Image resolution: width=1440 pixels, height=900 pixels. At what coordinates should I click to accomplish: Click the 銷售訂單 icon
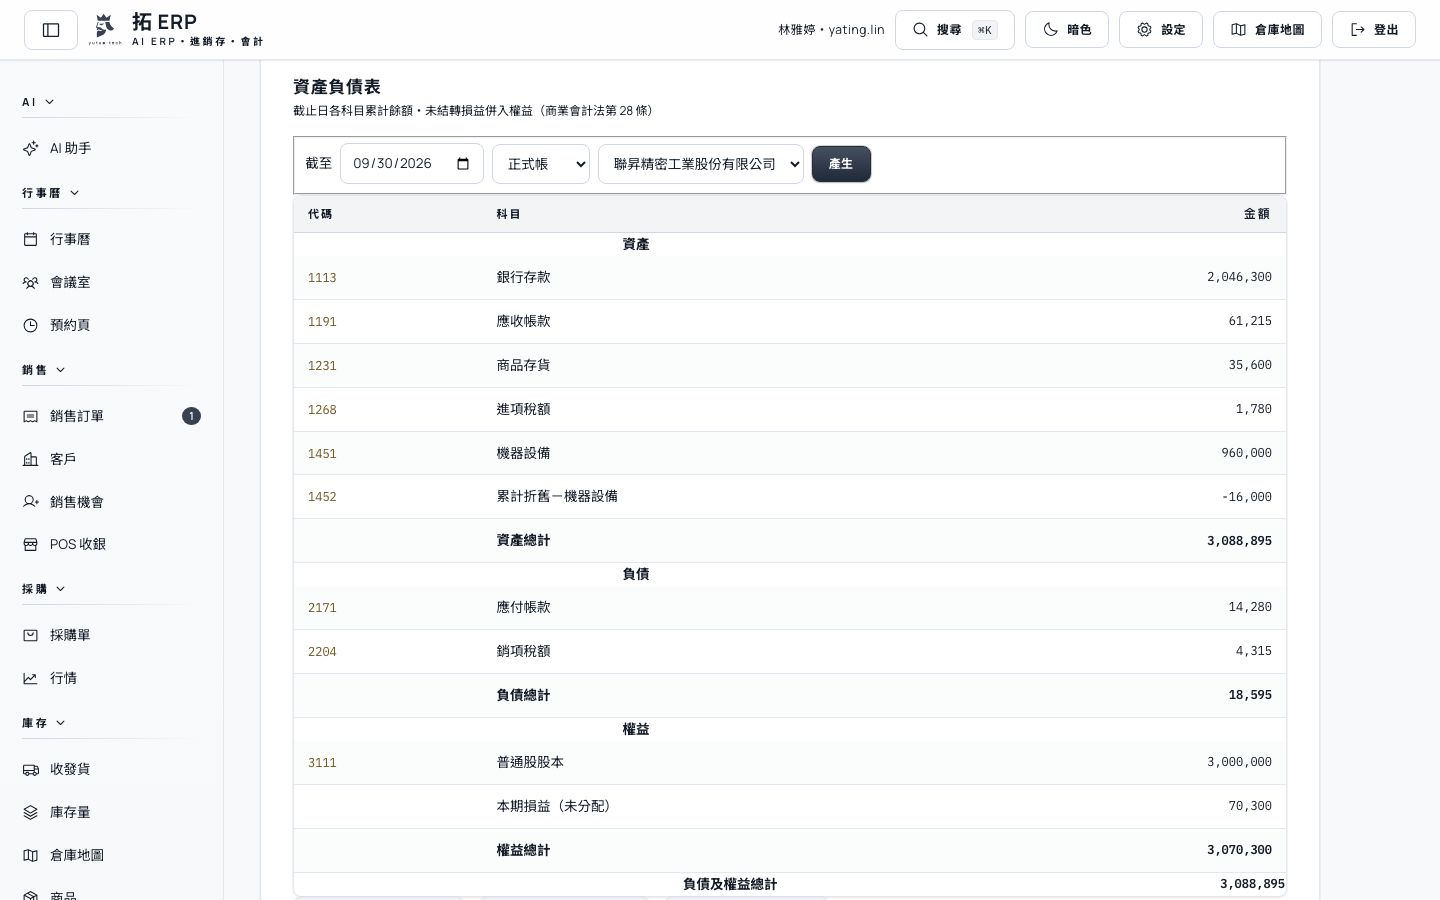tap(31, 416)
